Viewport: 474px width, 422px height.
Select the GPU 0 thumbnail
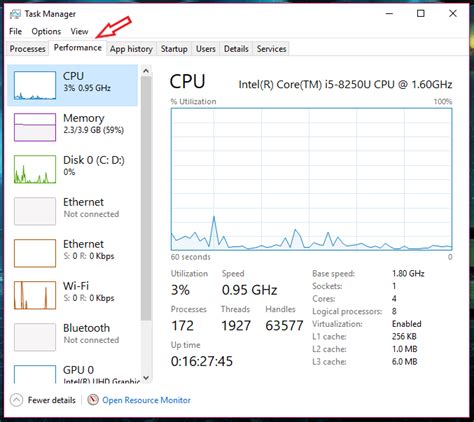point(35,374)
